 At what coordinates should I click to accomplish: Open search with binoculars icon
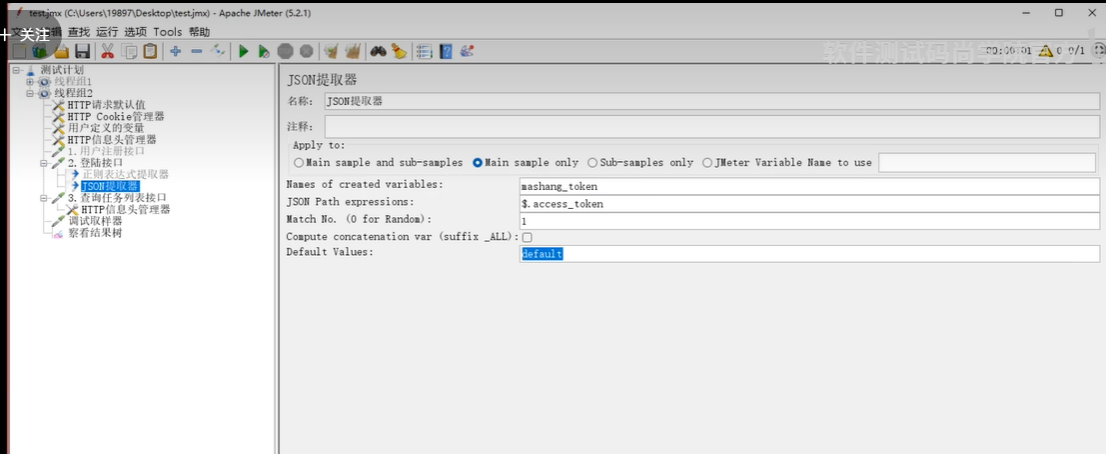click(378, 51)
